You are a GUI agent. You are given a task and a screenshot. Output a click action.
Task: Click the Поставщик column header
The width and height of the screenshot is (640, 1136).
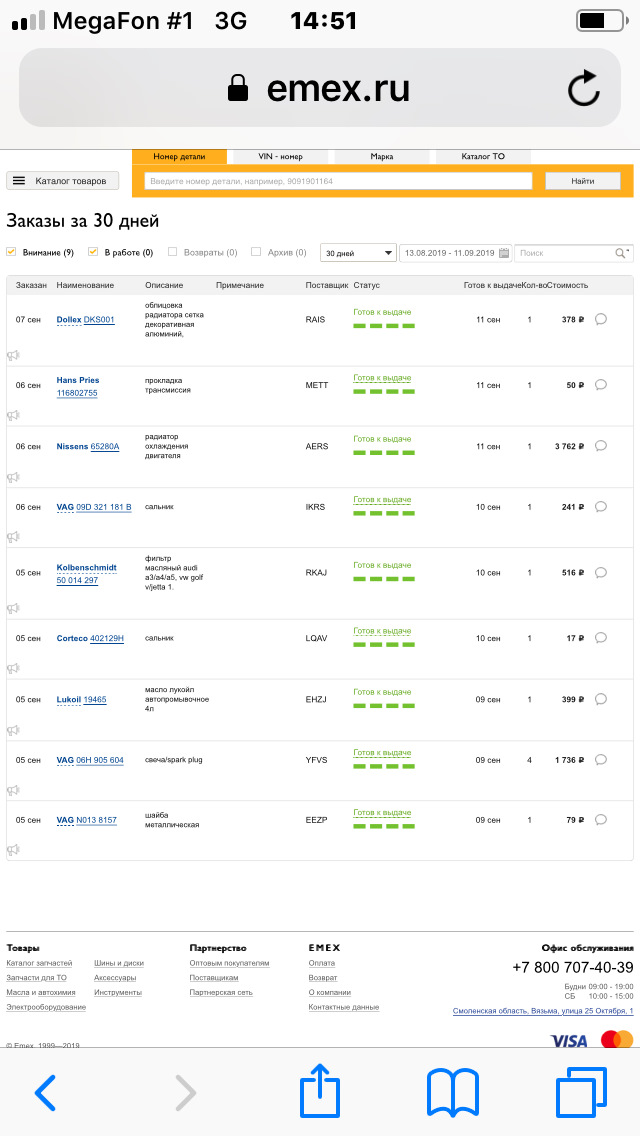[327, 285]
